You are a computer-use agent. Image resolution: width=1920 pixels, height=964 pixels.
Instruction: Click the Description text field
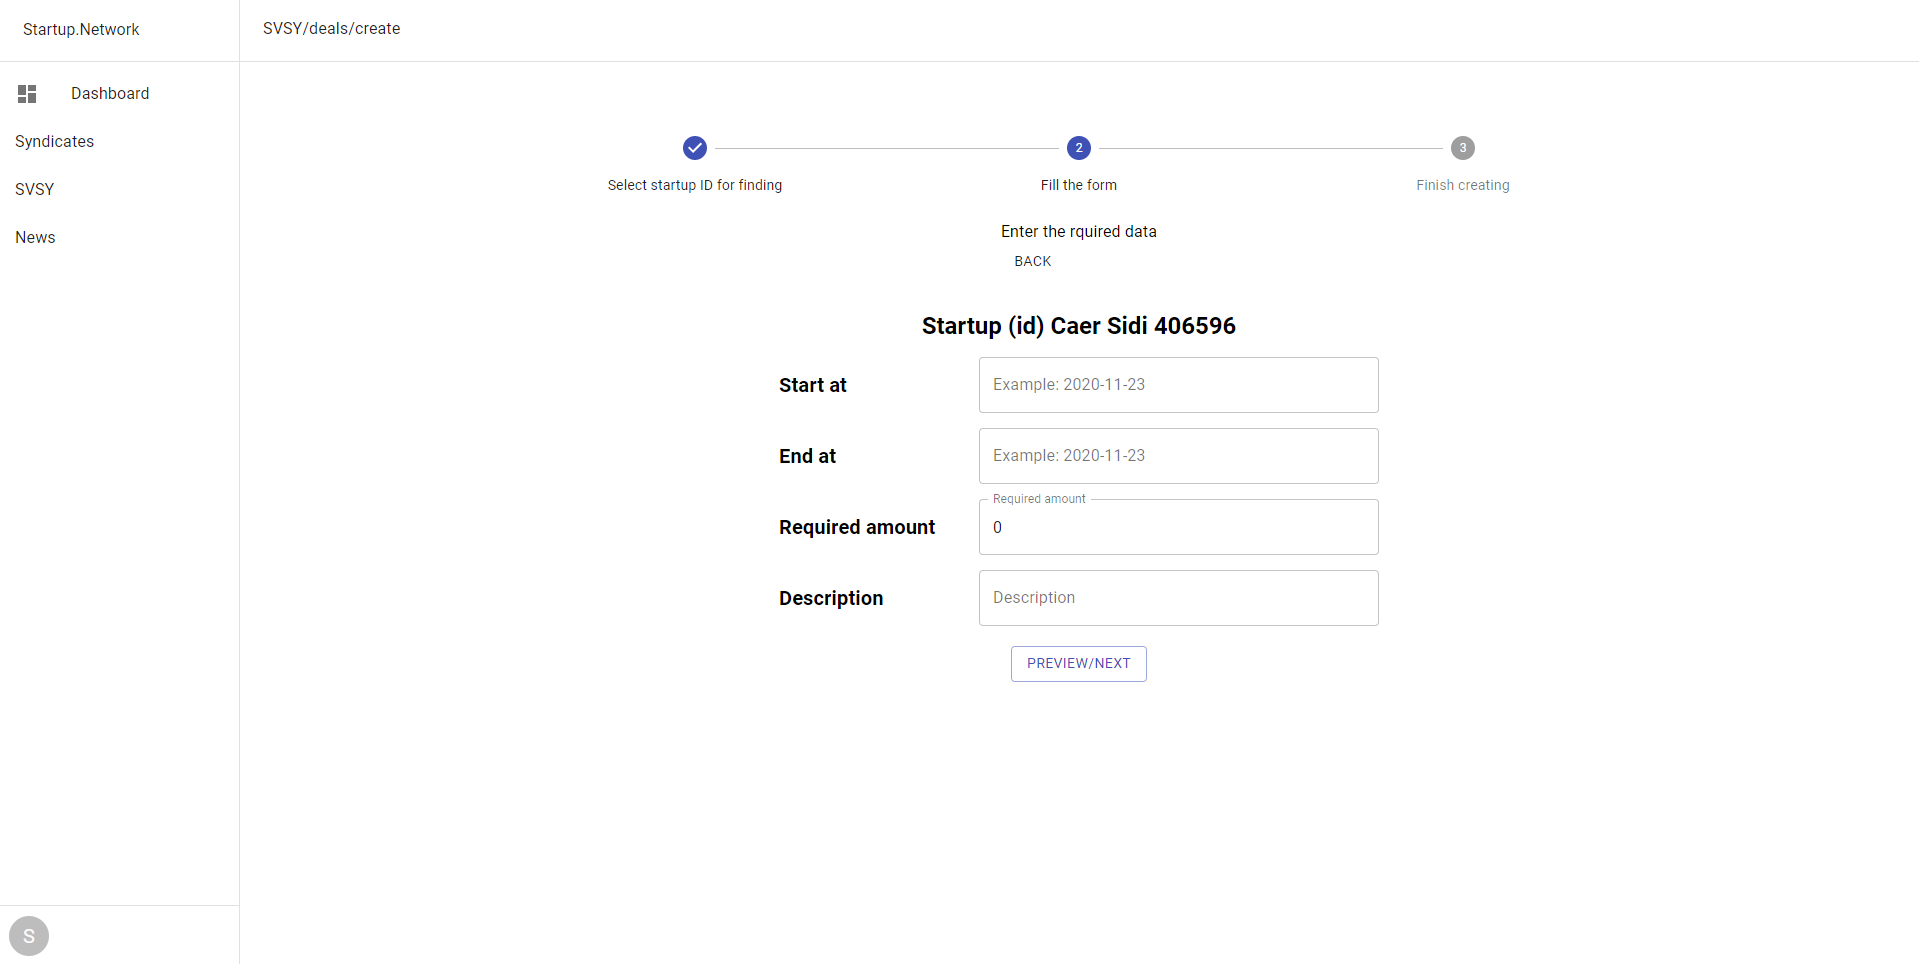point(1179,598)
